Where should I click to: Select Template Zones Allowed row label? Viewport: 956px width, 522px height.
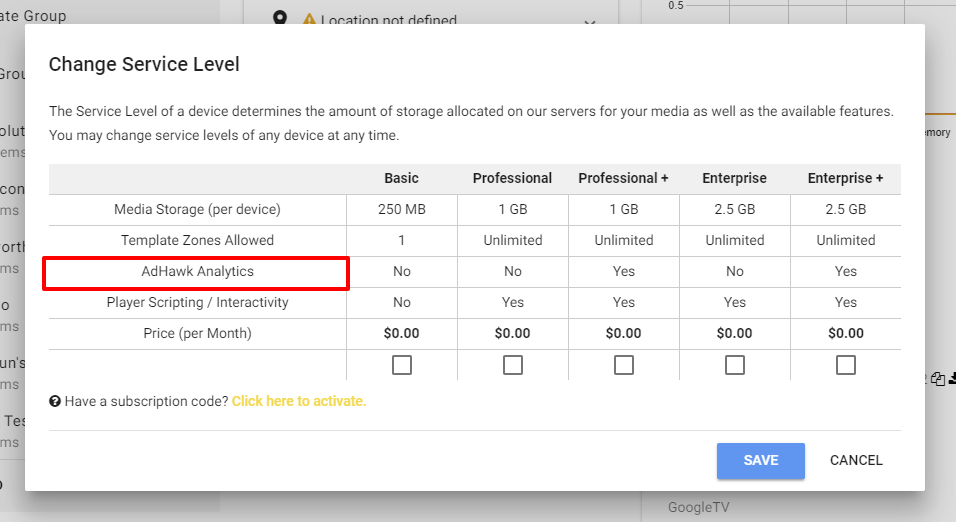point(198,240)
